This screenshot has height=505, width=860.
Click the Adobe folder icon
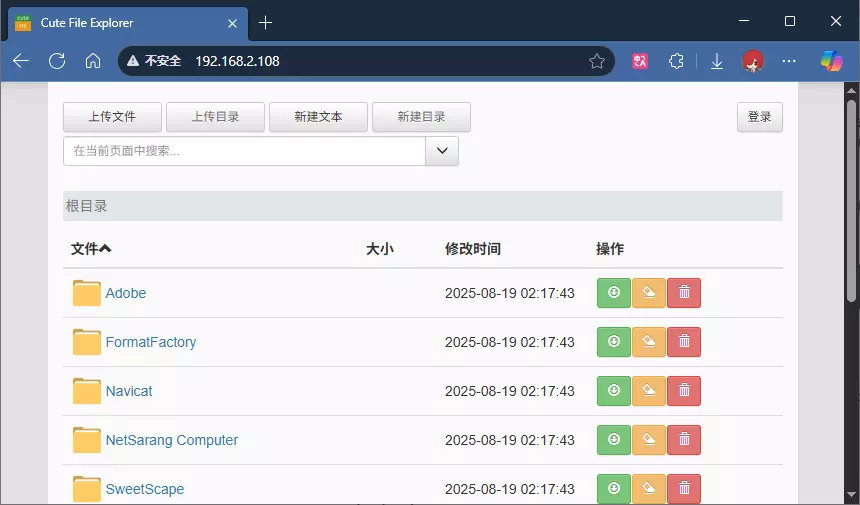click(87, 293)
